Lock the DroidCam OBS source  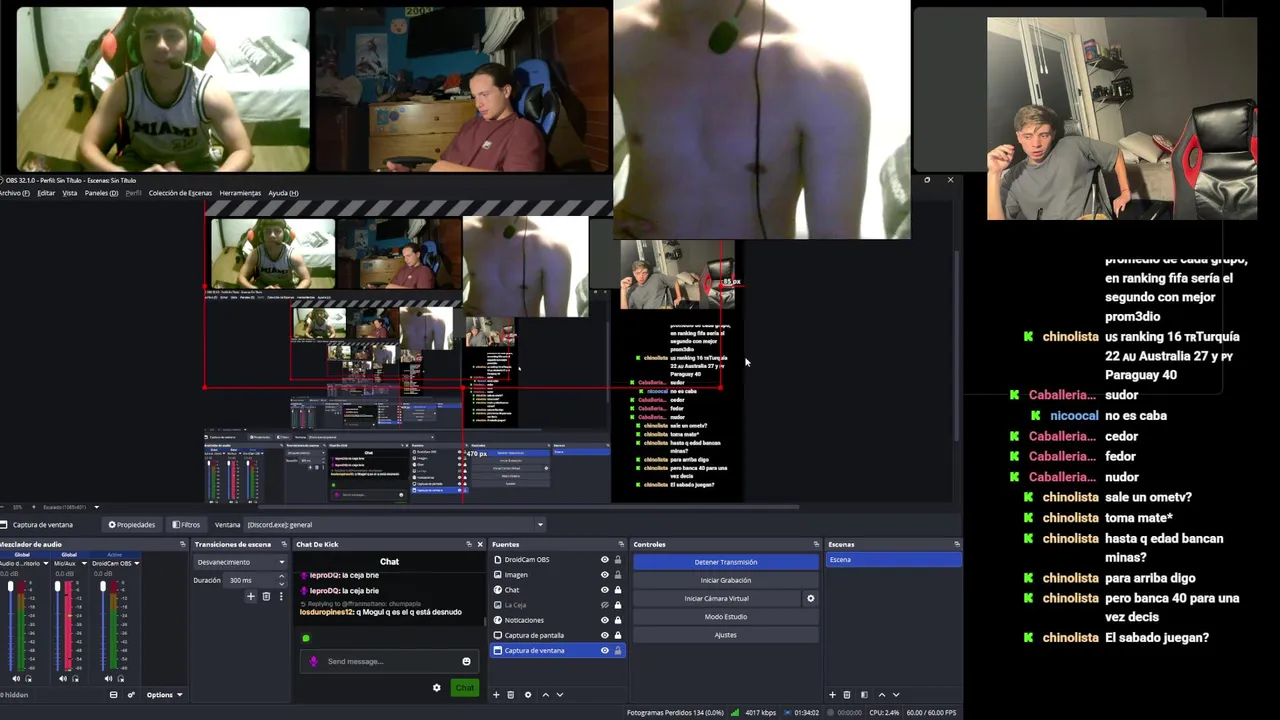tap(618, 560)
